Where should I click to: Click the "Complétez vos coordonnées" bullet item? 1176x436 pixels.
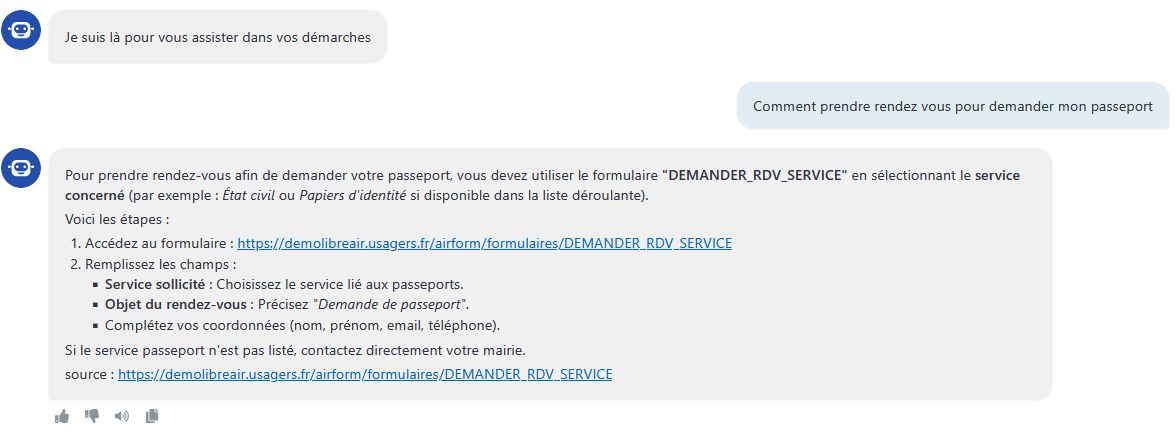point(302,326)
